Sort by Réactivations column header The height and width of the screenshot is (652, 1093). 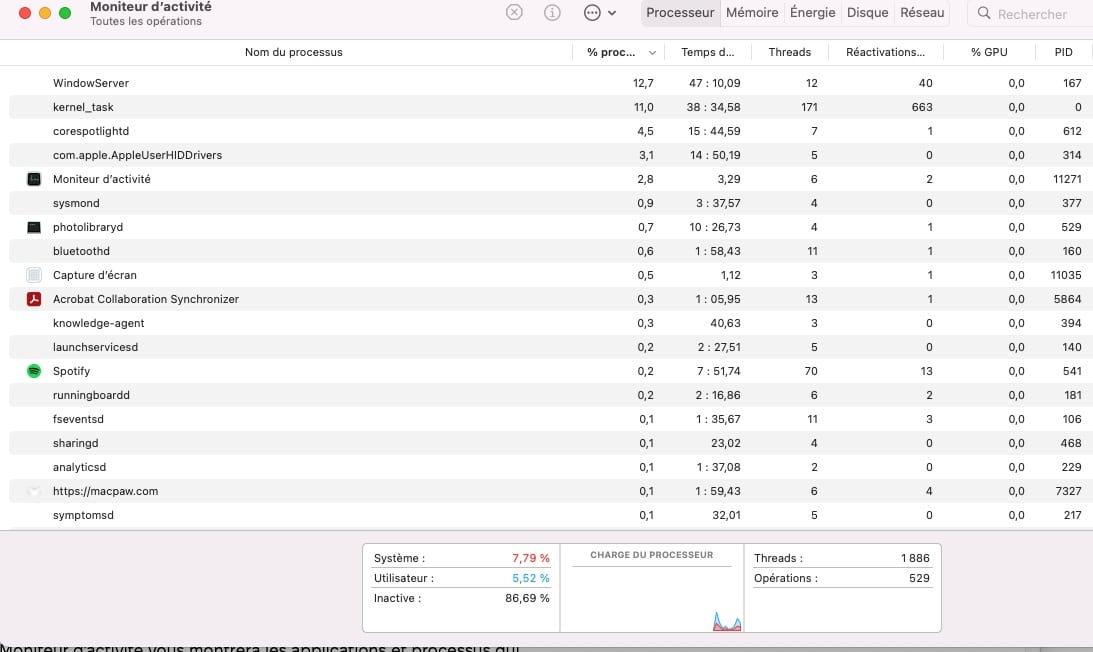[x=885, y=52]
